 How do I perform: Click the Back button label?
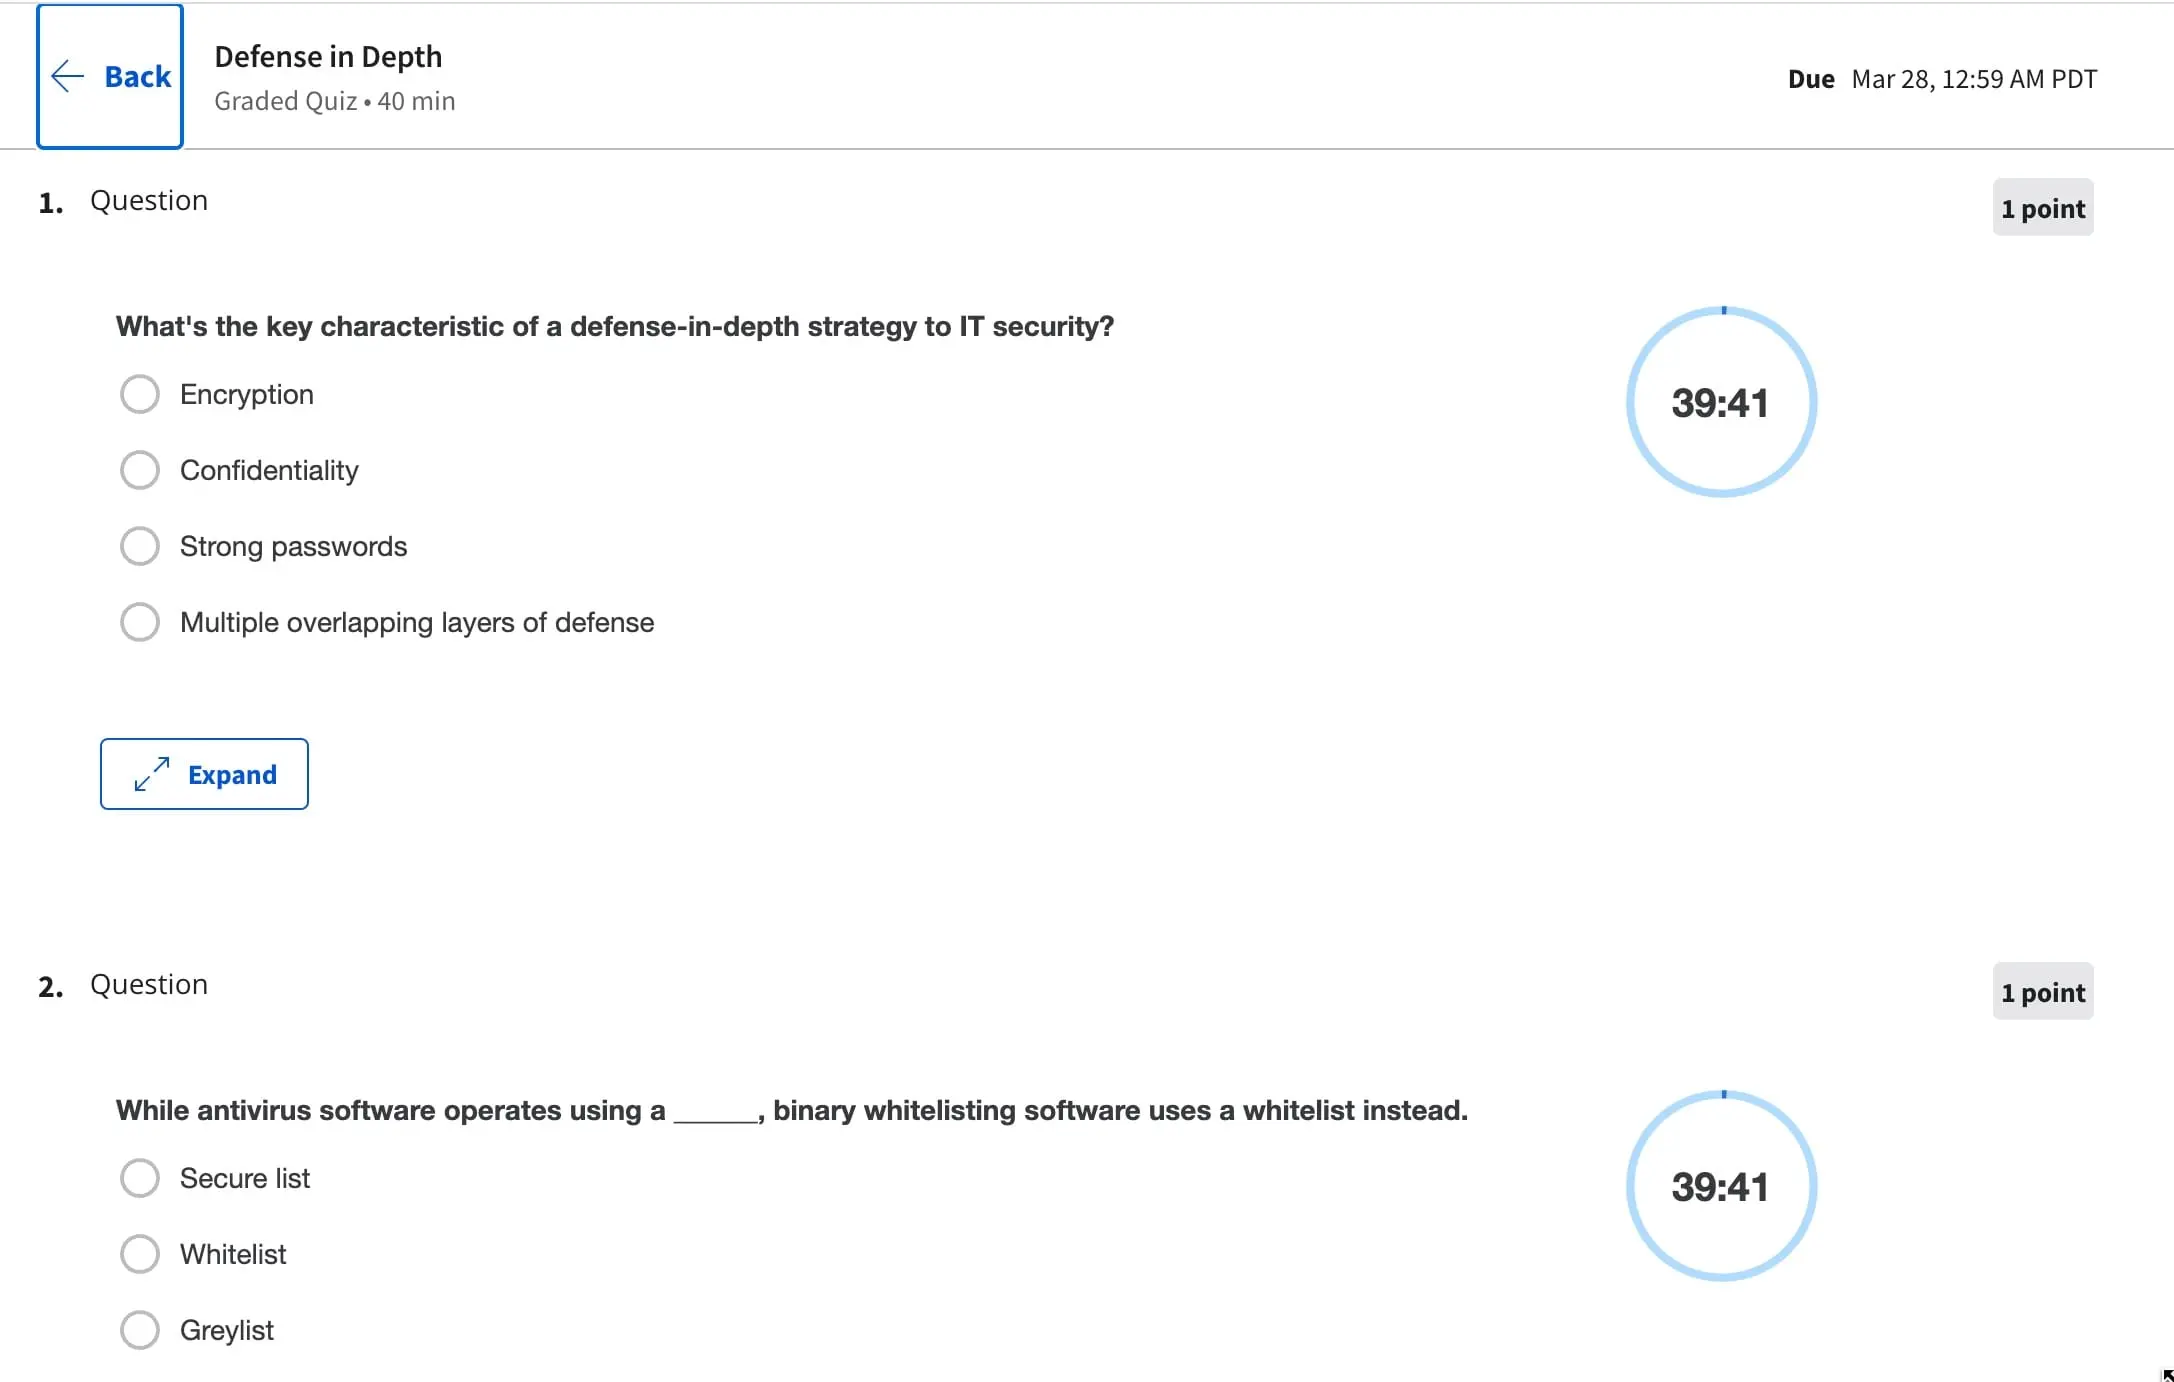(138, 77)
